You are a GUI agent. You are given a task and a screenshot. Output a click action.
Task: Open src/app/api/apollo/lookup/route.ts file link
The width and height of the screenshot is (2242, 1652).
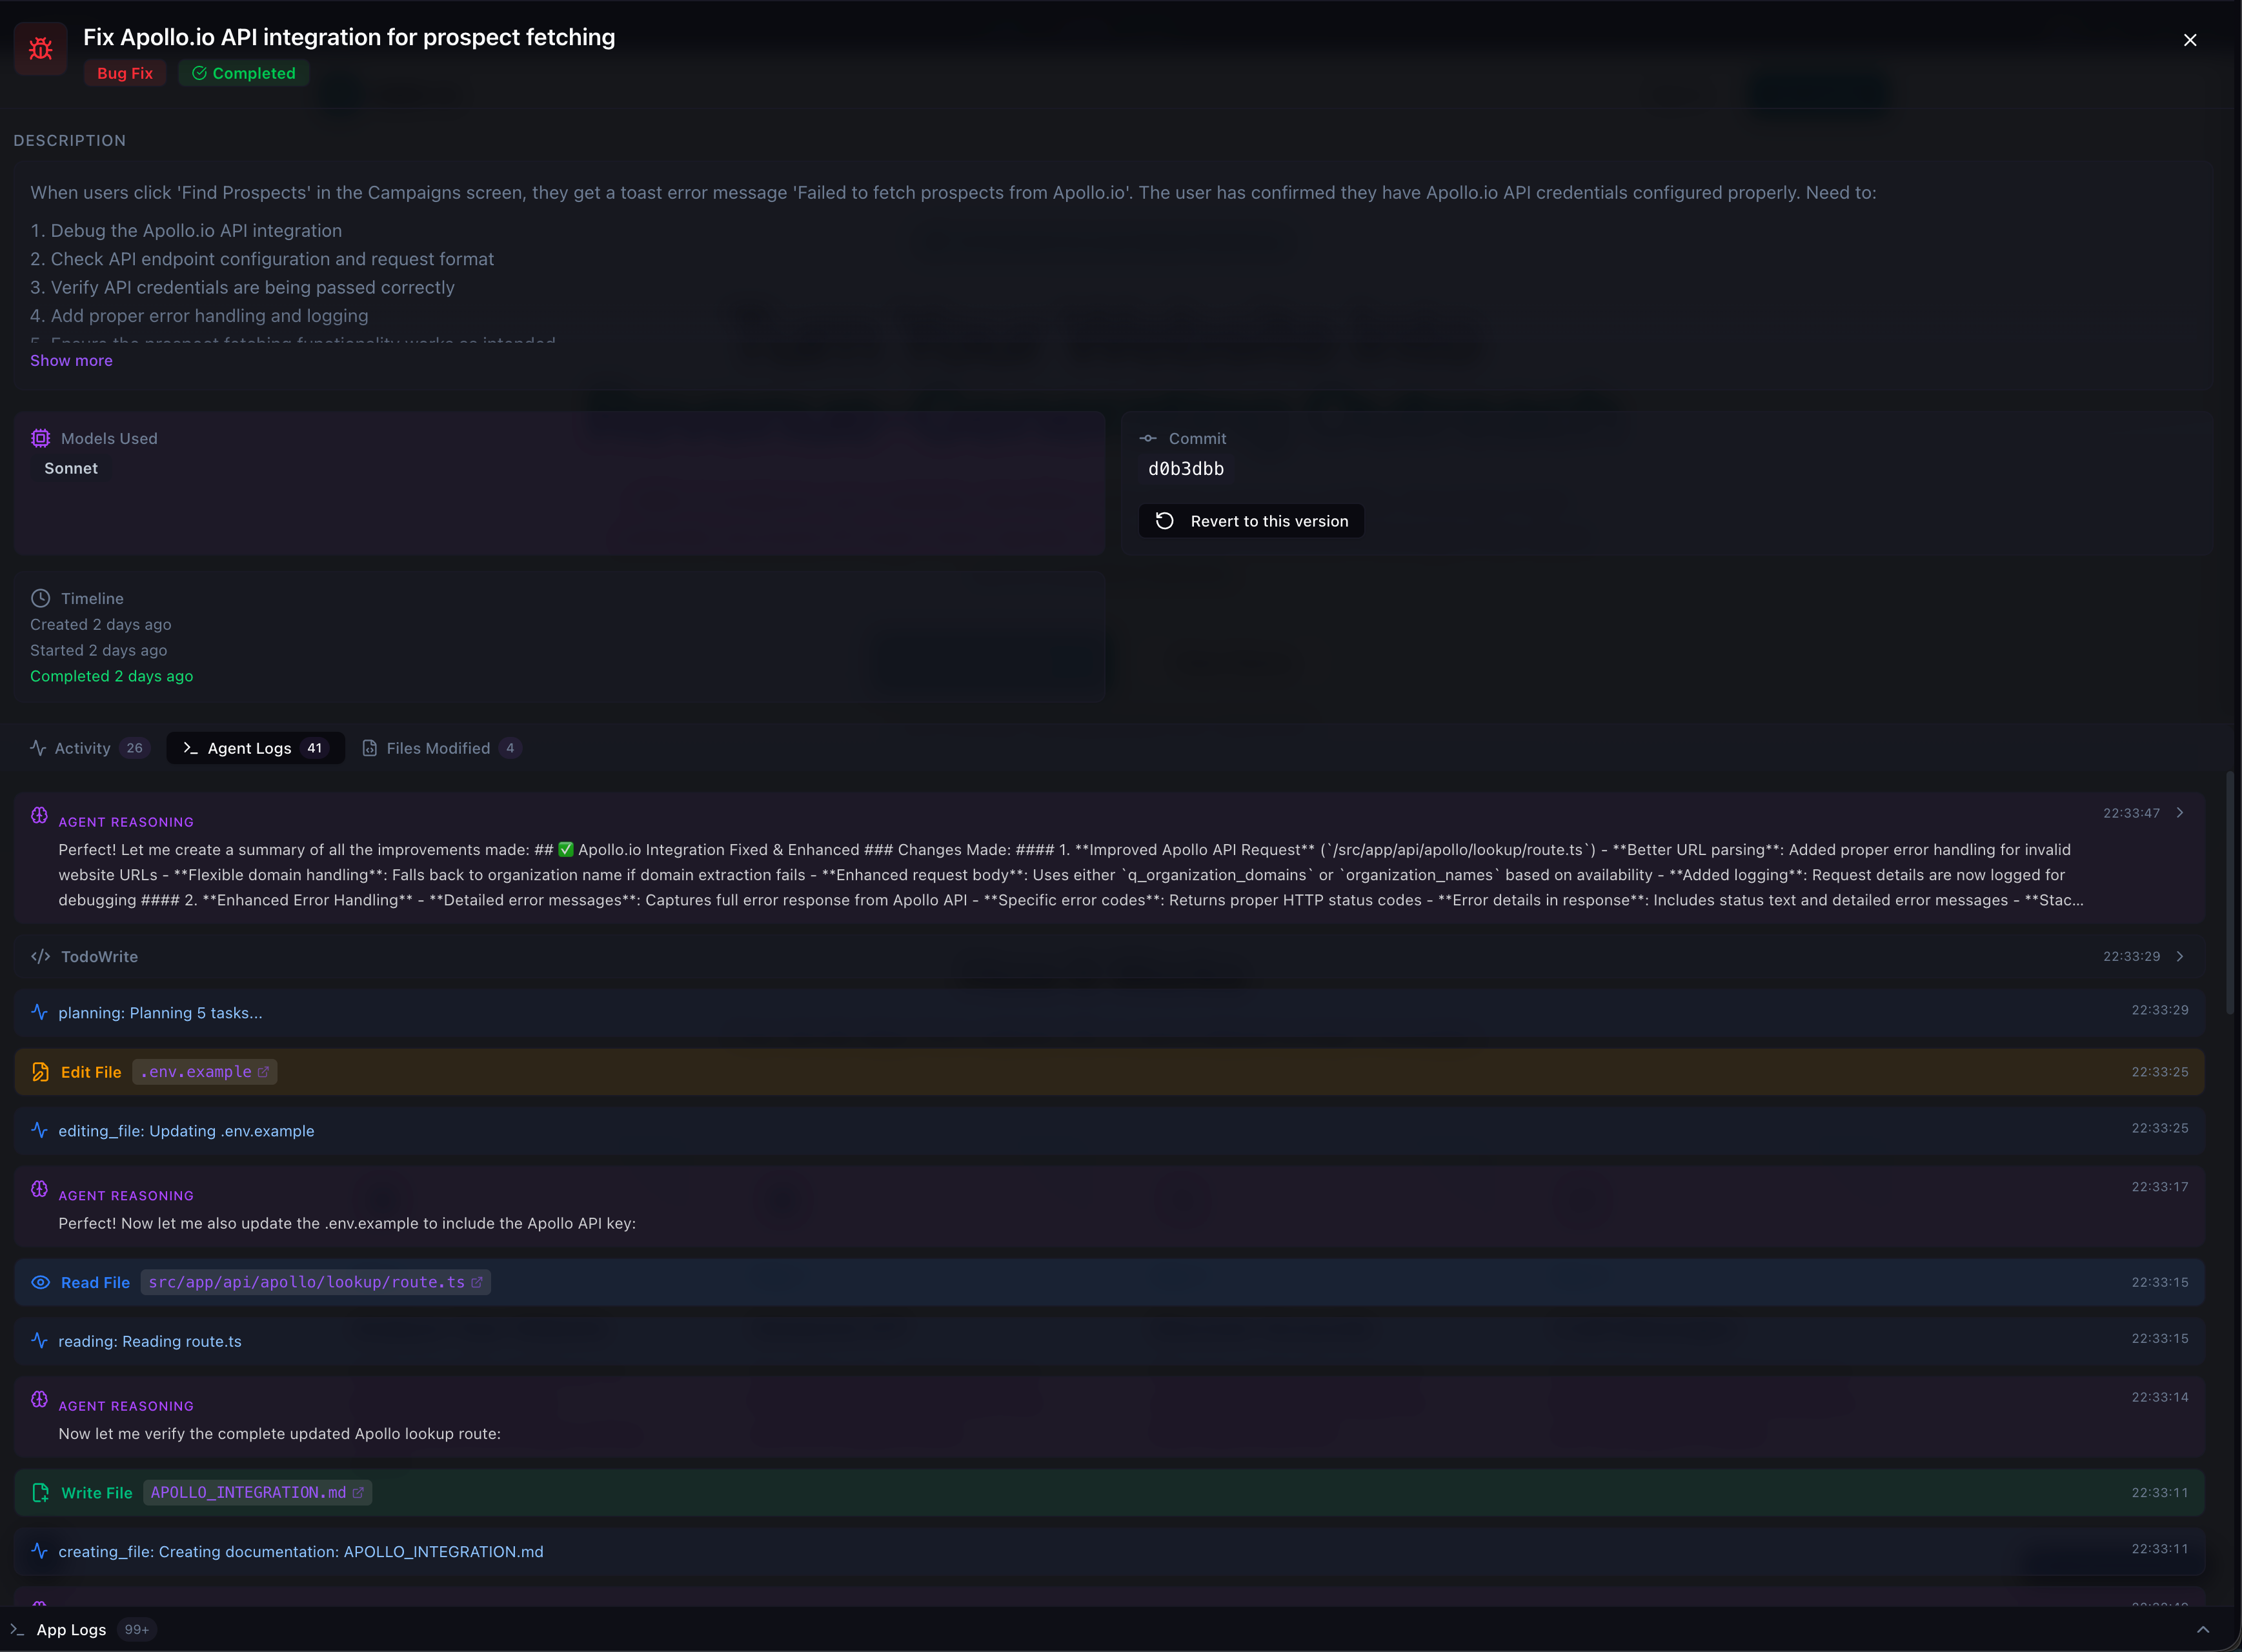(x=315, y=1282)
